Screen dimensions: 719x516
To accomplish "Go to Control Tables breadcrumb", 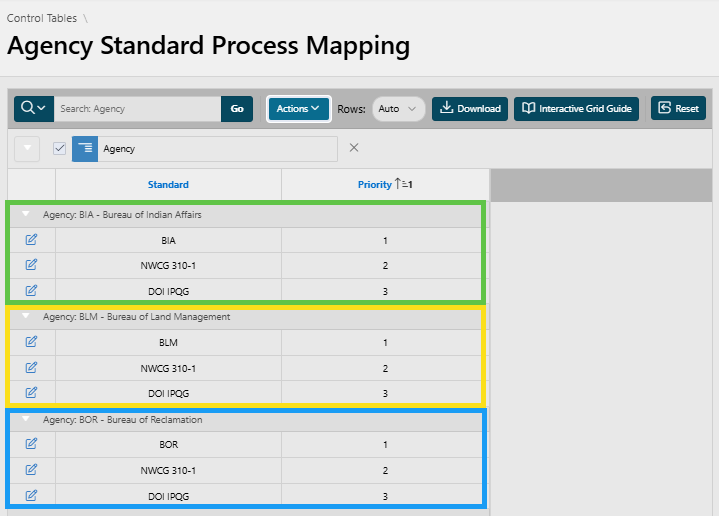I will click(x=41, y=18).
